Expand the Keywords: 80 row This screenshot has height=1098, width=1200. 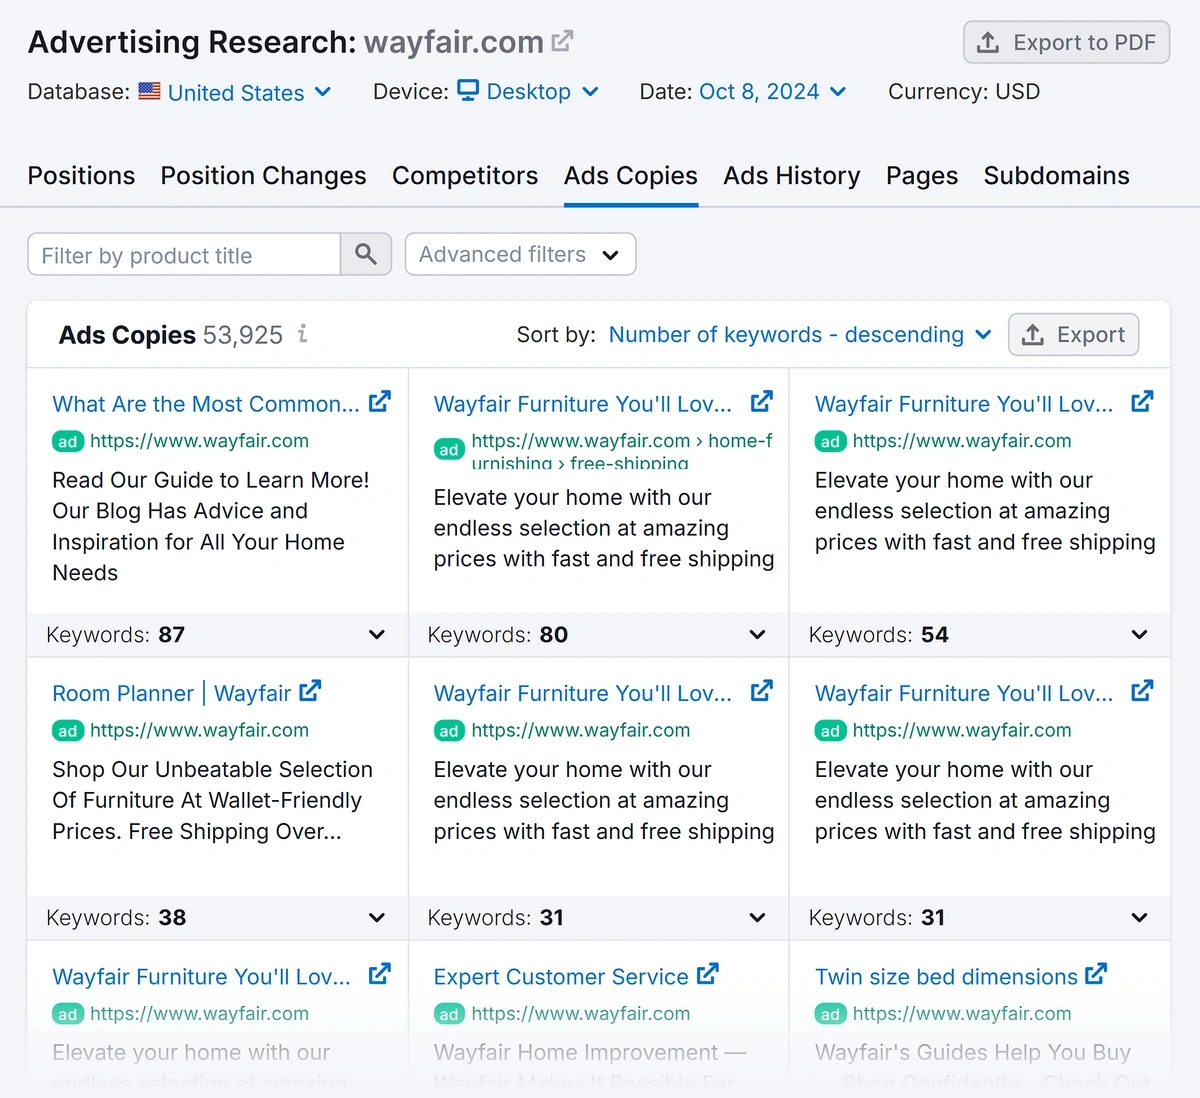(598, 635)
